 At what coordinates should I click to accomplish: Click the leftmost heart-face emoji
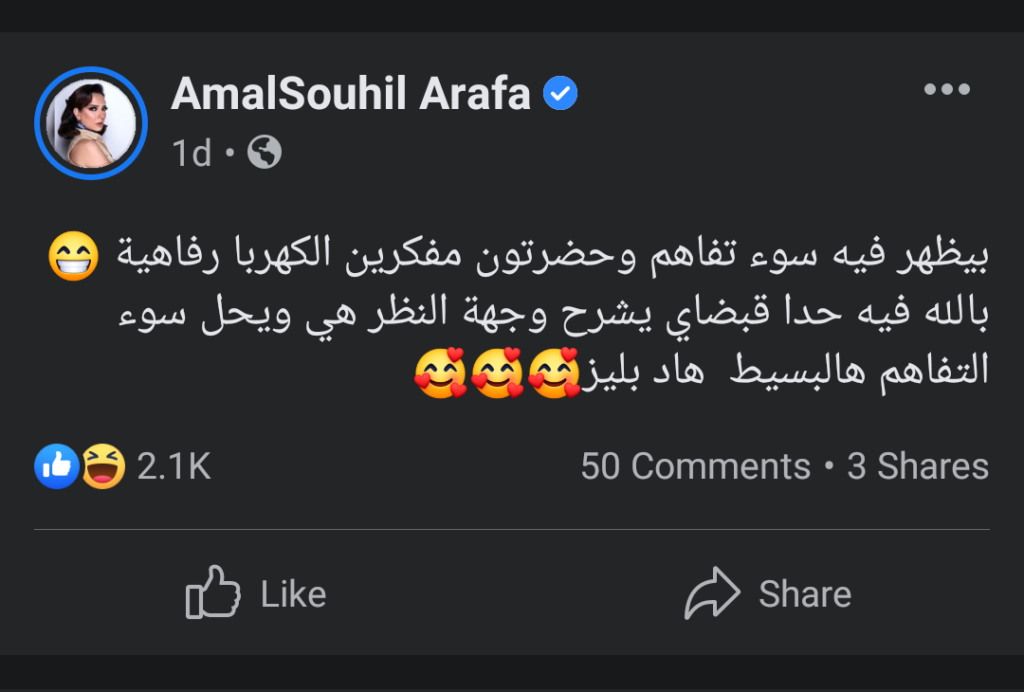(x=440, y=373)
